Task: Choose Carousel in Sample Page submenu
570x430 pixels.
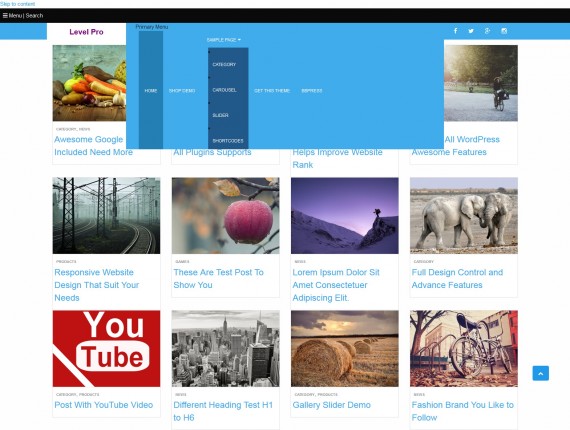Action: [224, 90]
